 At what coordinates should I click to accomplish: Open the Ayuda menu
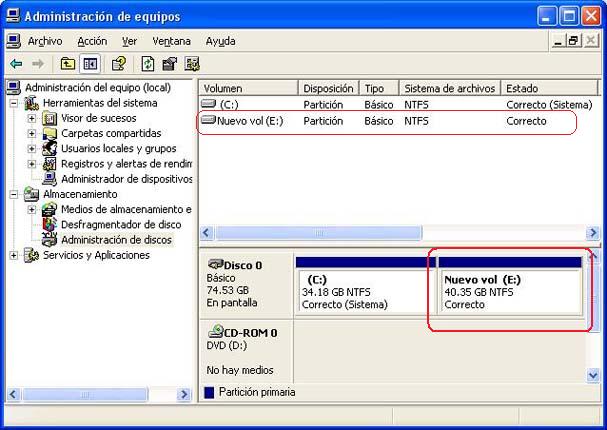[221, 41]
